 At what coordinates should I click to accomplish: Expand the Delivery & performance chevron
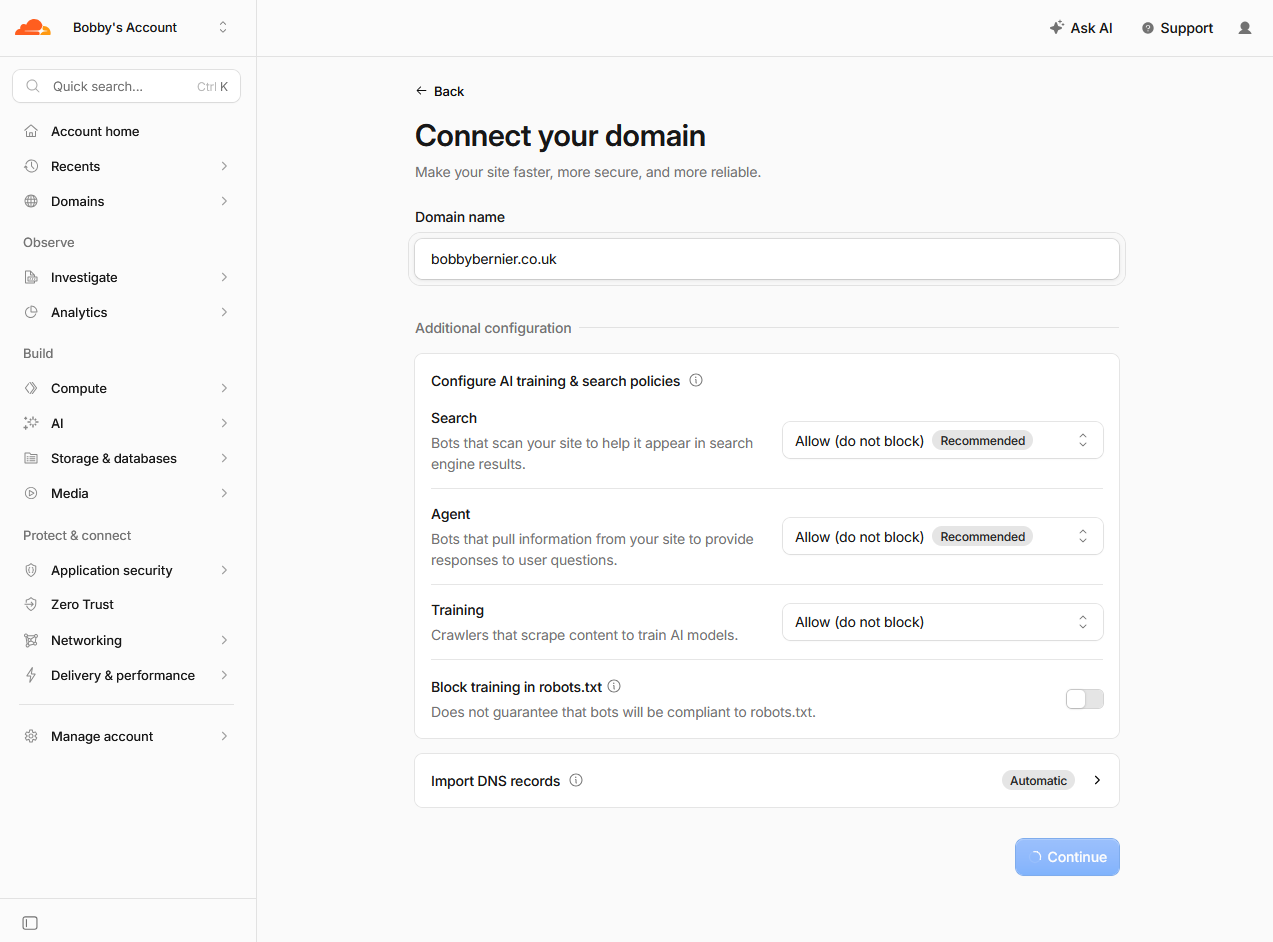[x=224, y=675]
